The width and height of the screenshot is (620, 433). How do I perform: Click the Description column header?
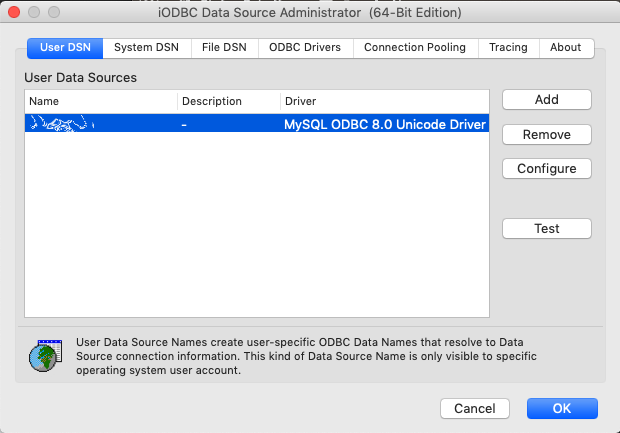click(229, 101)
